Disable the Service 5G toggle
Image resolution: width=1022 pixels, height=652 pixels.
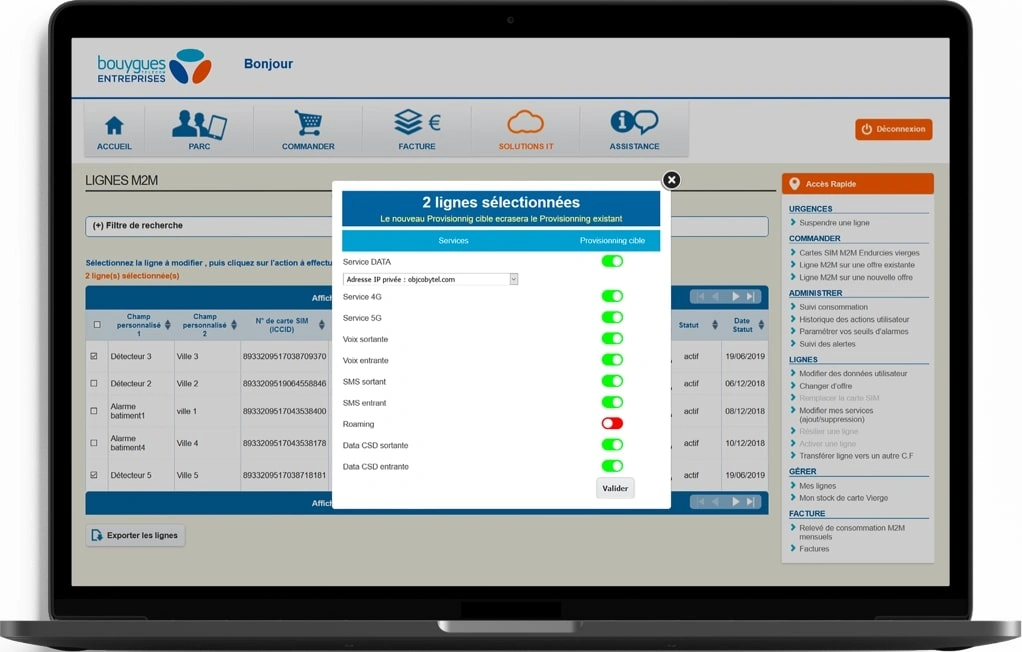click(611, 318)
